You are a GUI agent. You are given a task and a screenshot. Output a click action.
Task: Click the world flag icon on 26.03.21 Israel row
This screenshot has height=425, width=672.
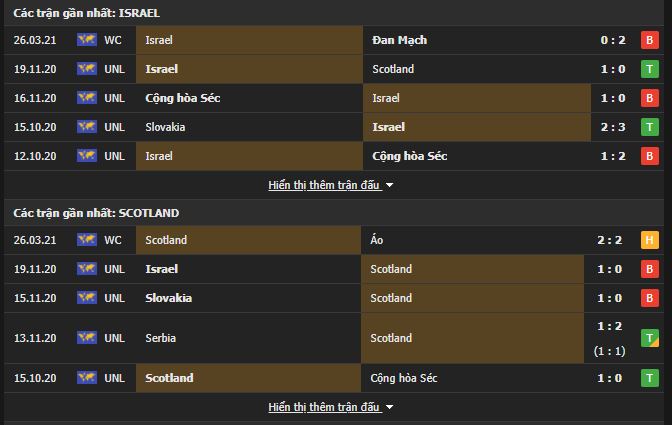pos(87,40)
